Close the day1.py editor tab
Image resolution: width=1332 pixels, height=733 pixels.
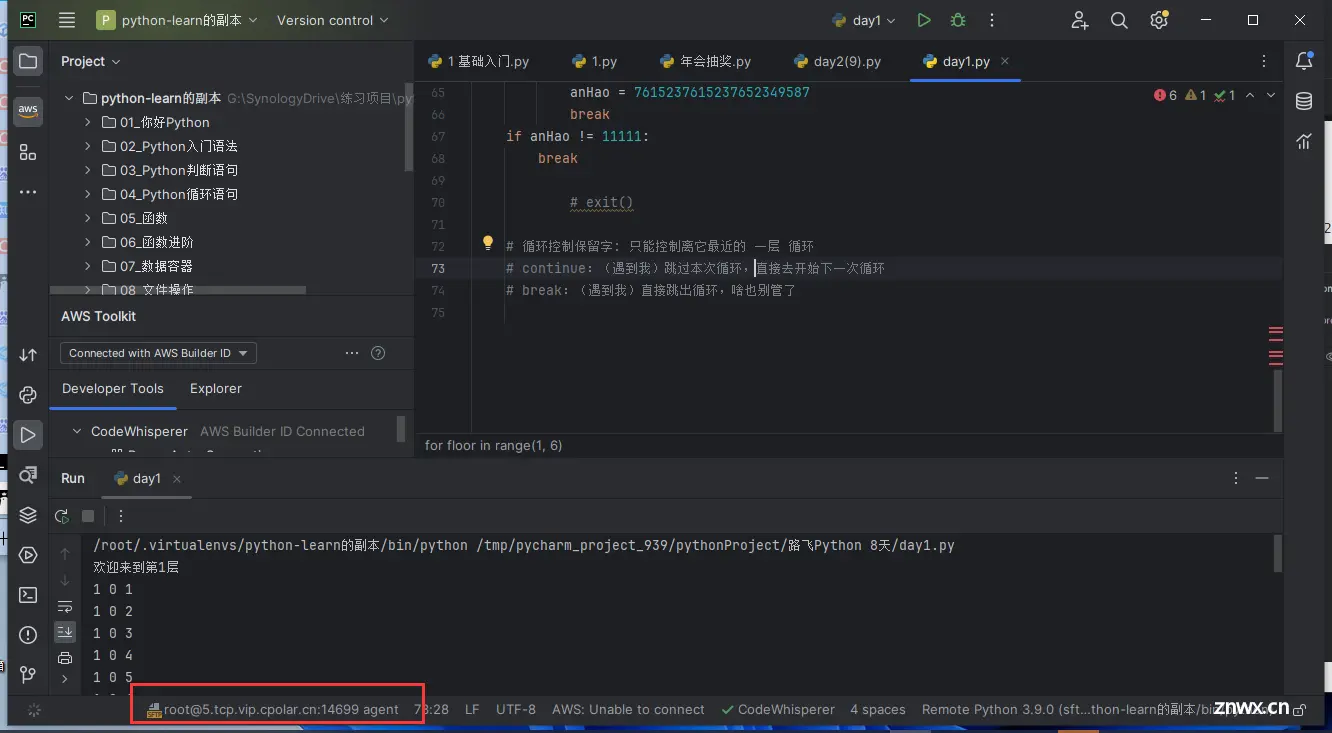(1005, 61)
